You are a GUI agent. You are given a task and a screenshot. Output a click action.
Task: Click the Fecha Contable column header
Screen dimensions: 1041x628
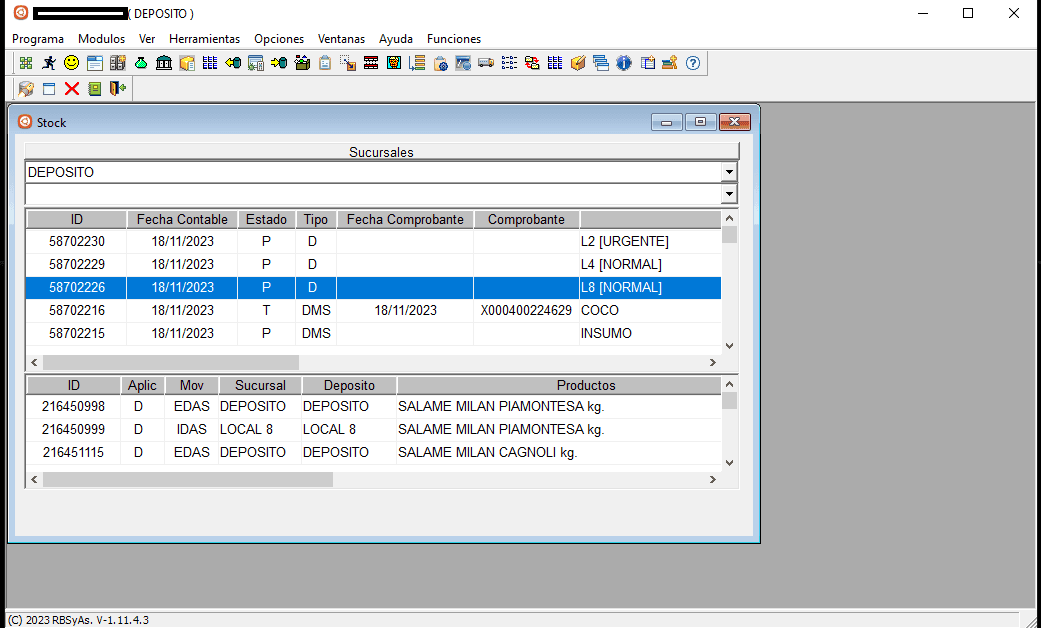pyautogui.click(x=182, y=219)
